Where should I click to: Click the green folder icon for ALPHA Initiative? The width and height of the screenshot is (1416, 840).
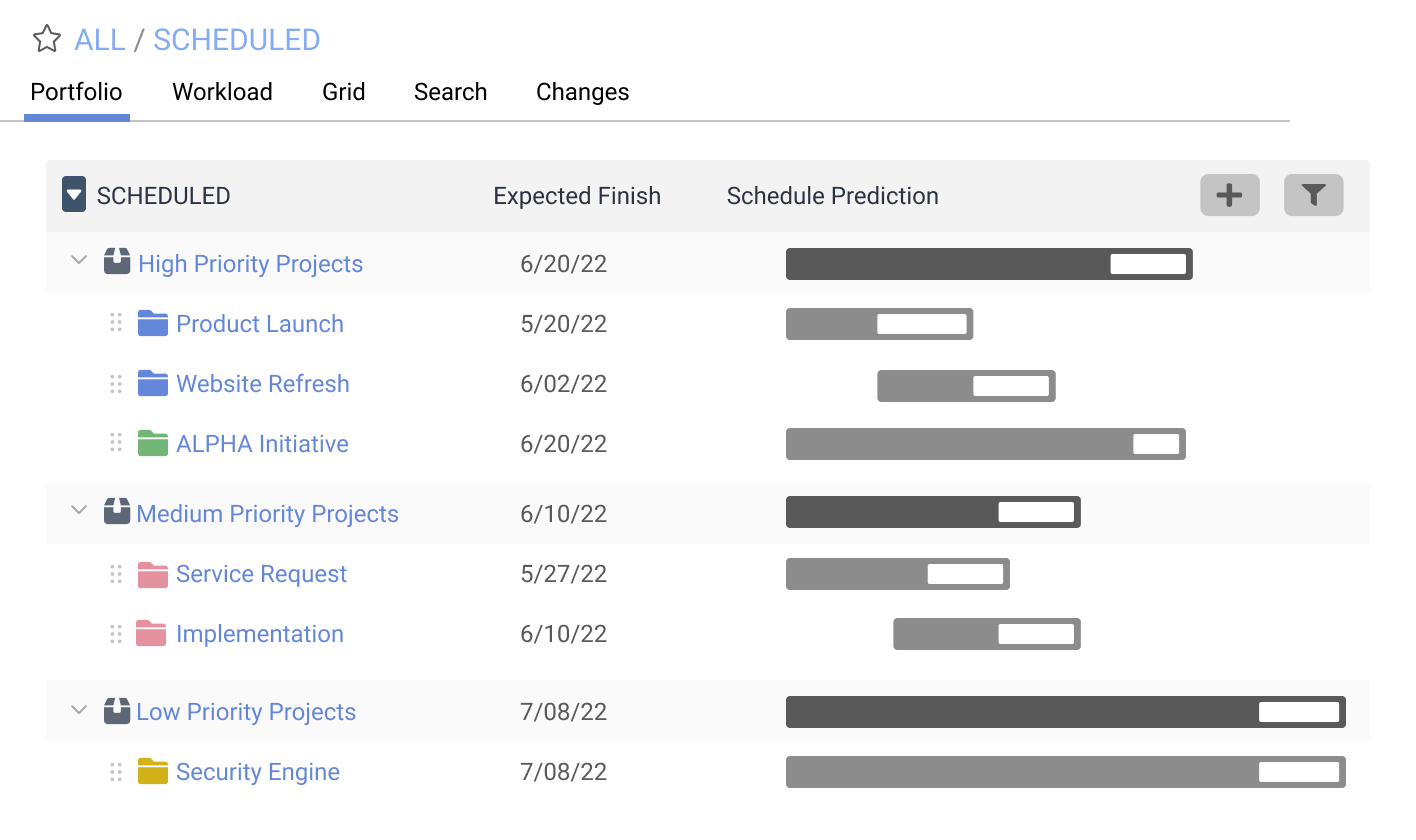[153, 443]
